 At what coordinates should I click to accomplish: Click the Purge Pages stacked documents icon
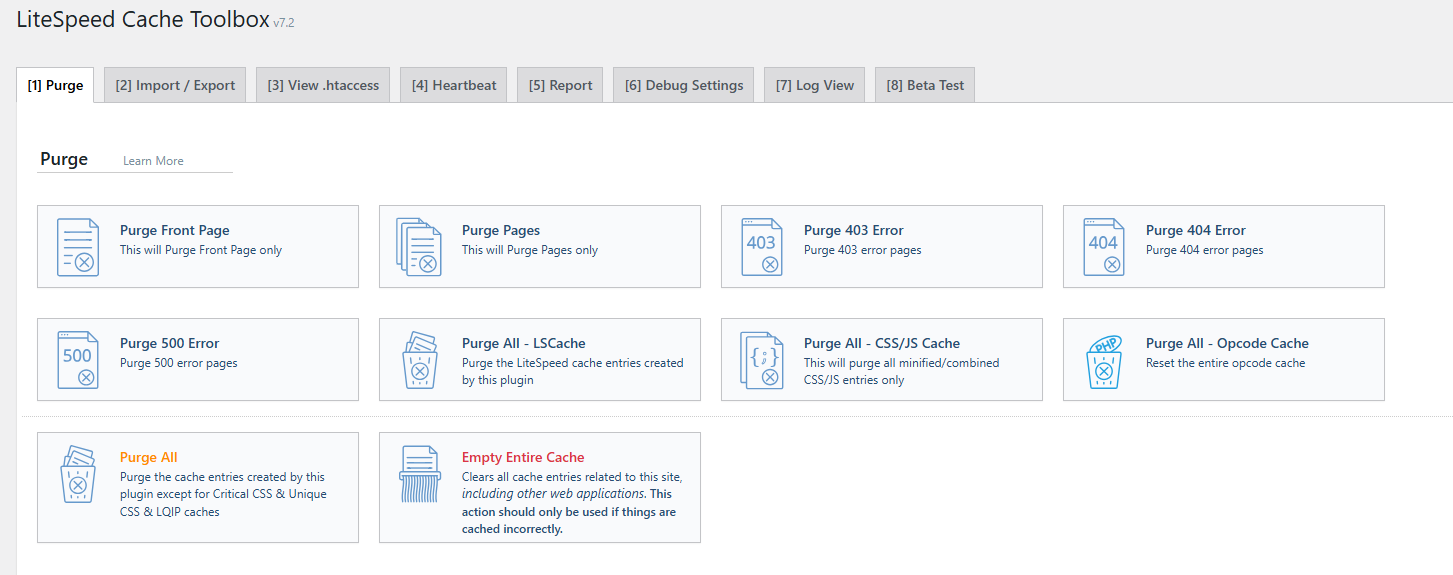(419, 247)
